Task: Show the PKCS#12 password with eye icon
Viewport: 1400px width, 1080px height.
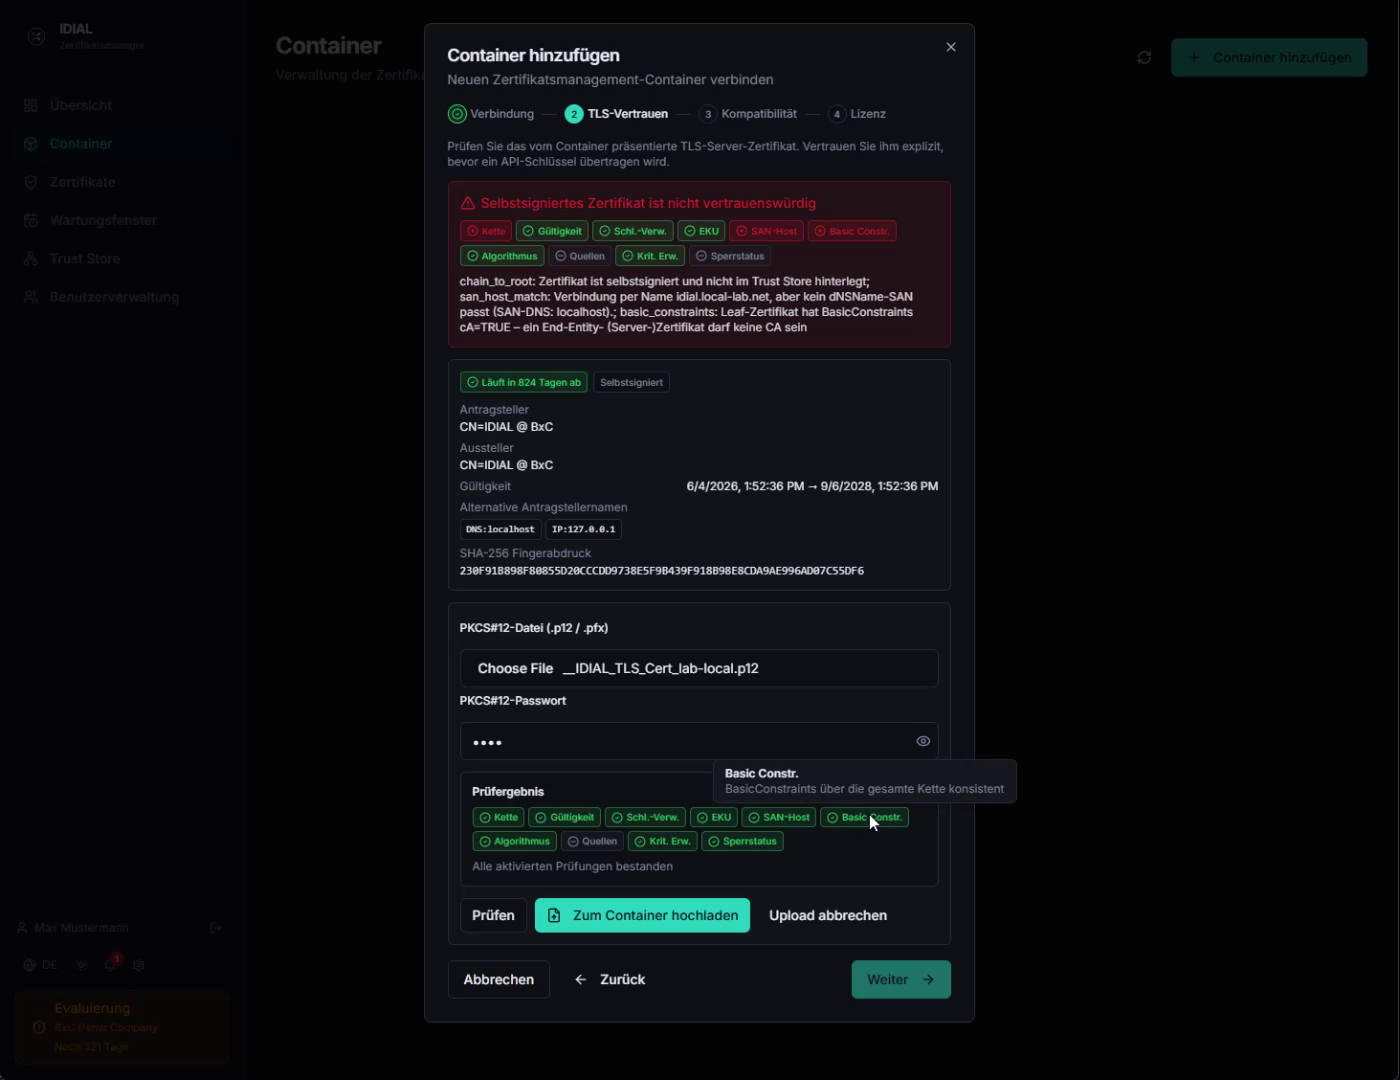Action: [923, 741]
